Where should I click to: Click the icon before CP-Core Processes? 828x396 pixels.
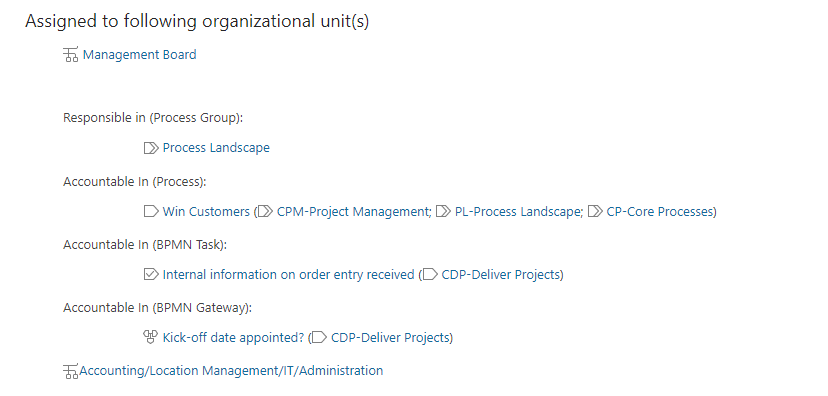tap(595, 212)
